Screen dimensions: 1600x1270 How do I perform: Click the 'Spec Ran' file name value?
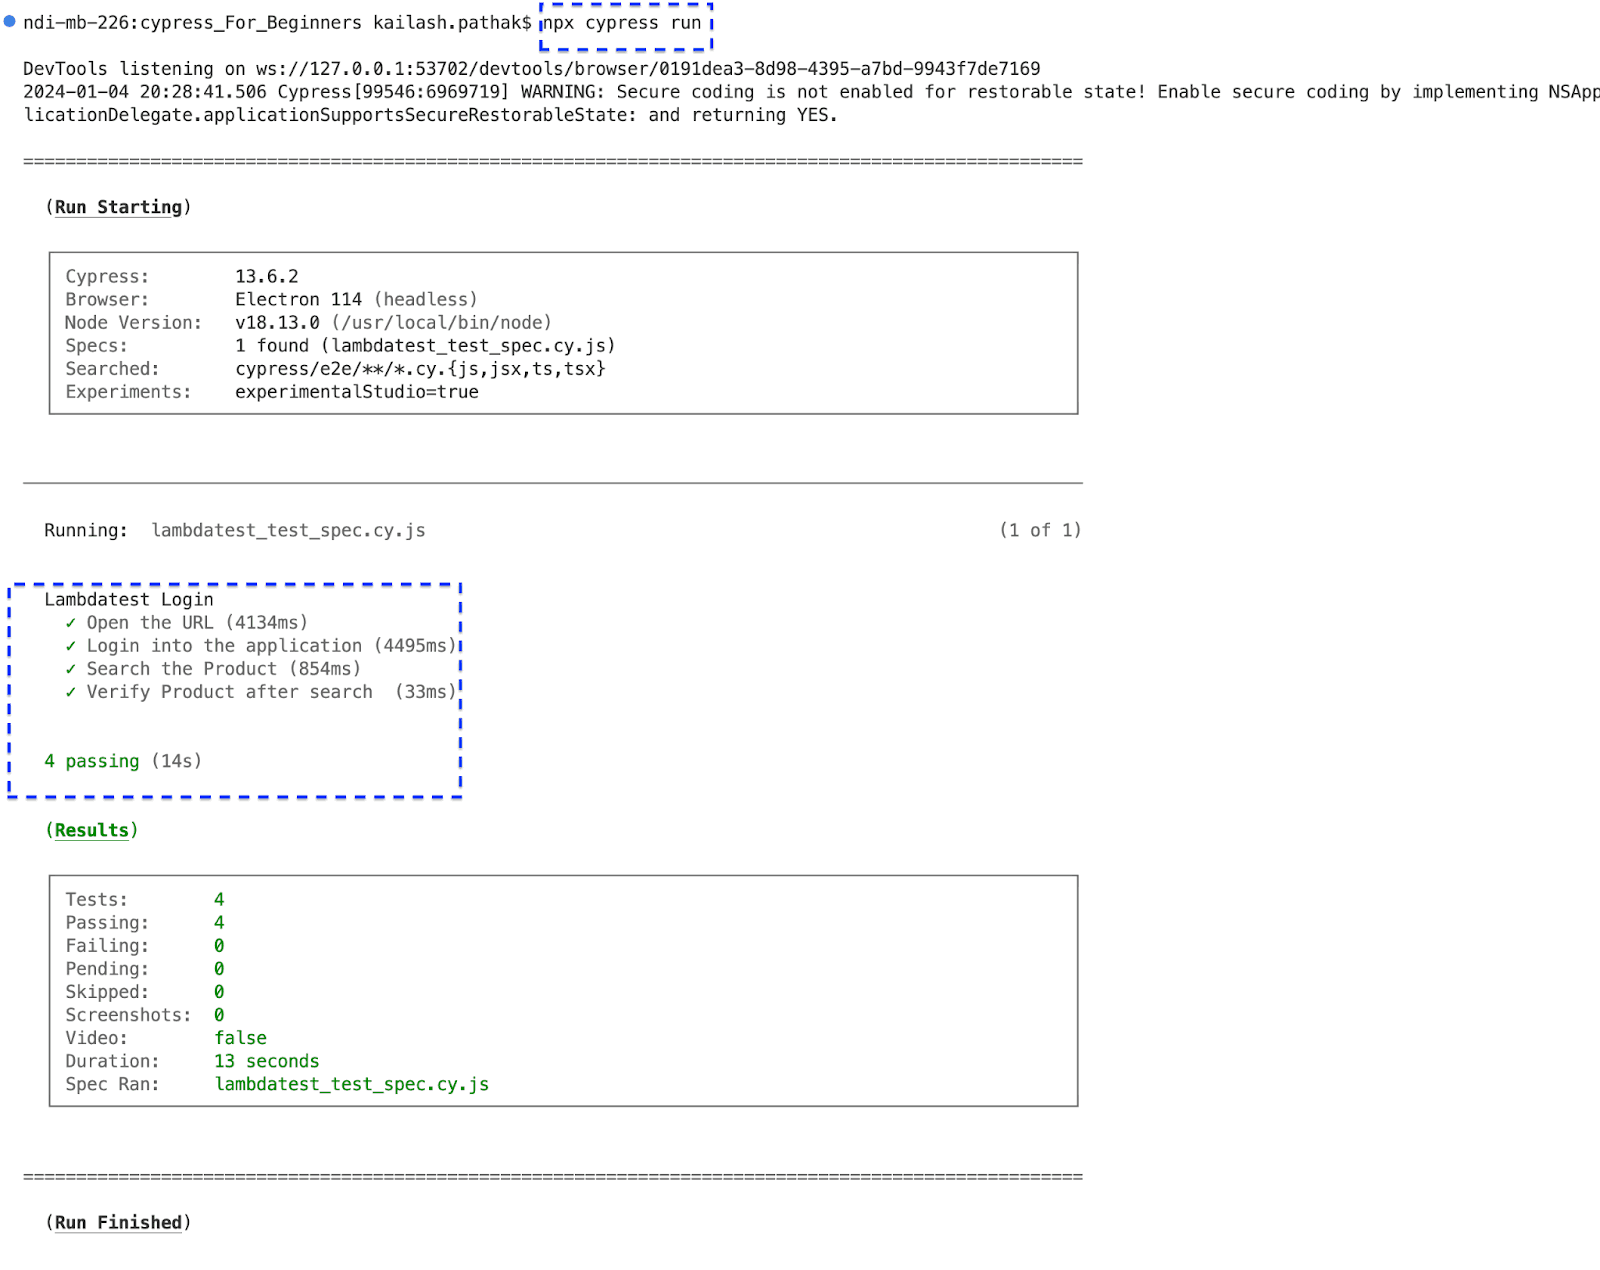click(x=352, y=1085)
